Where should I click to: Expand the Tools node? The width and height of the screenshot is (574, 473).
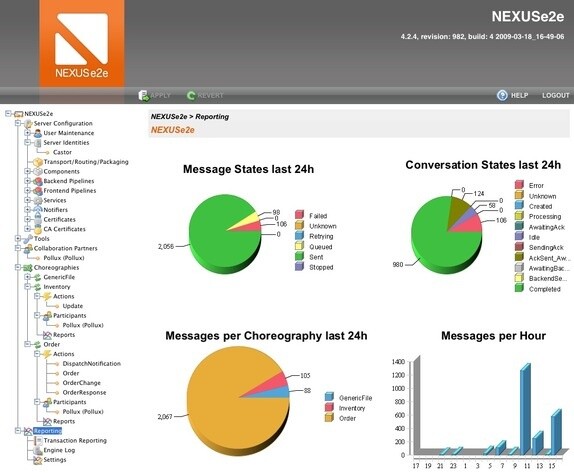pyautogui.click(x=18, y=239)
